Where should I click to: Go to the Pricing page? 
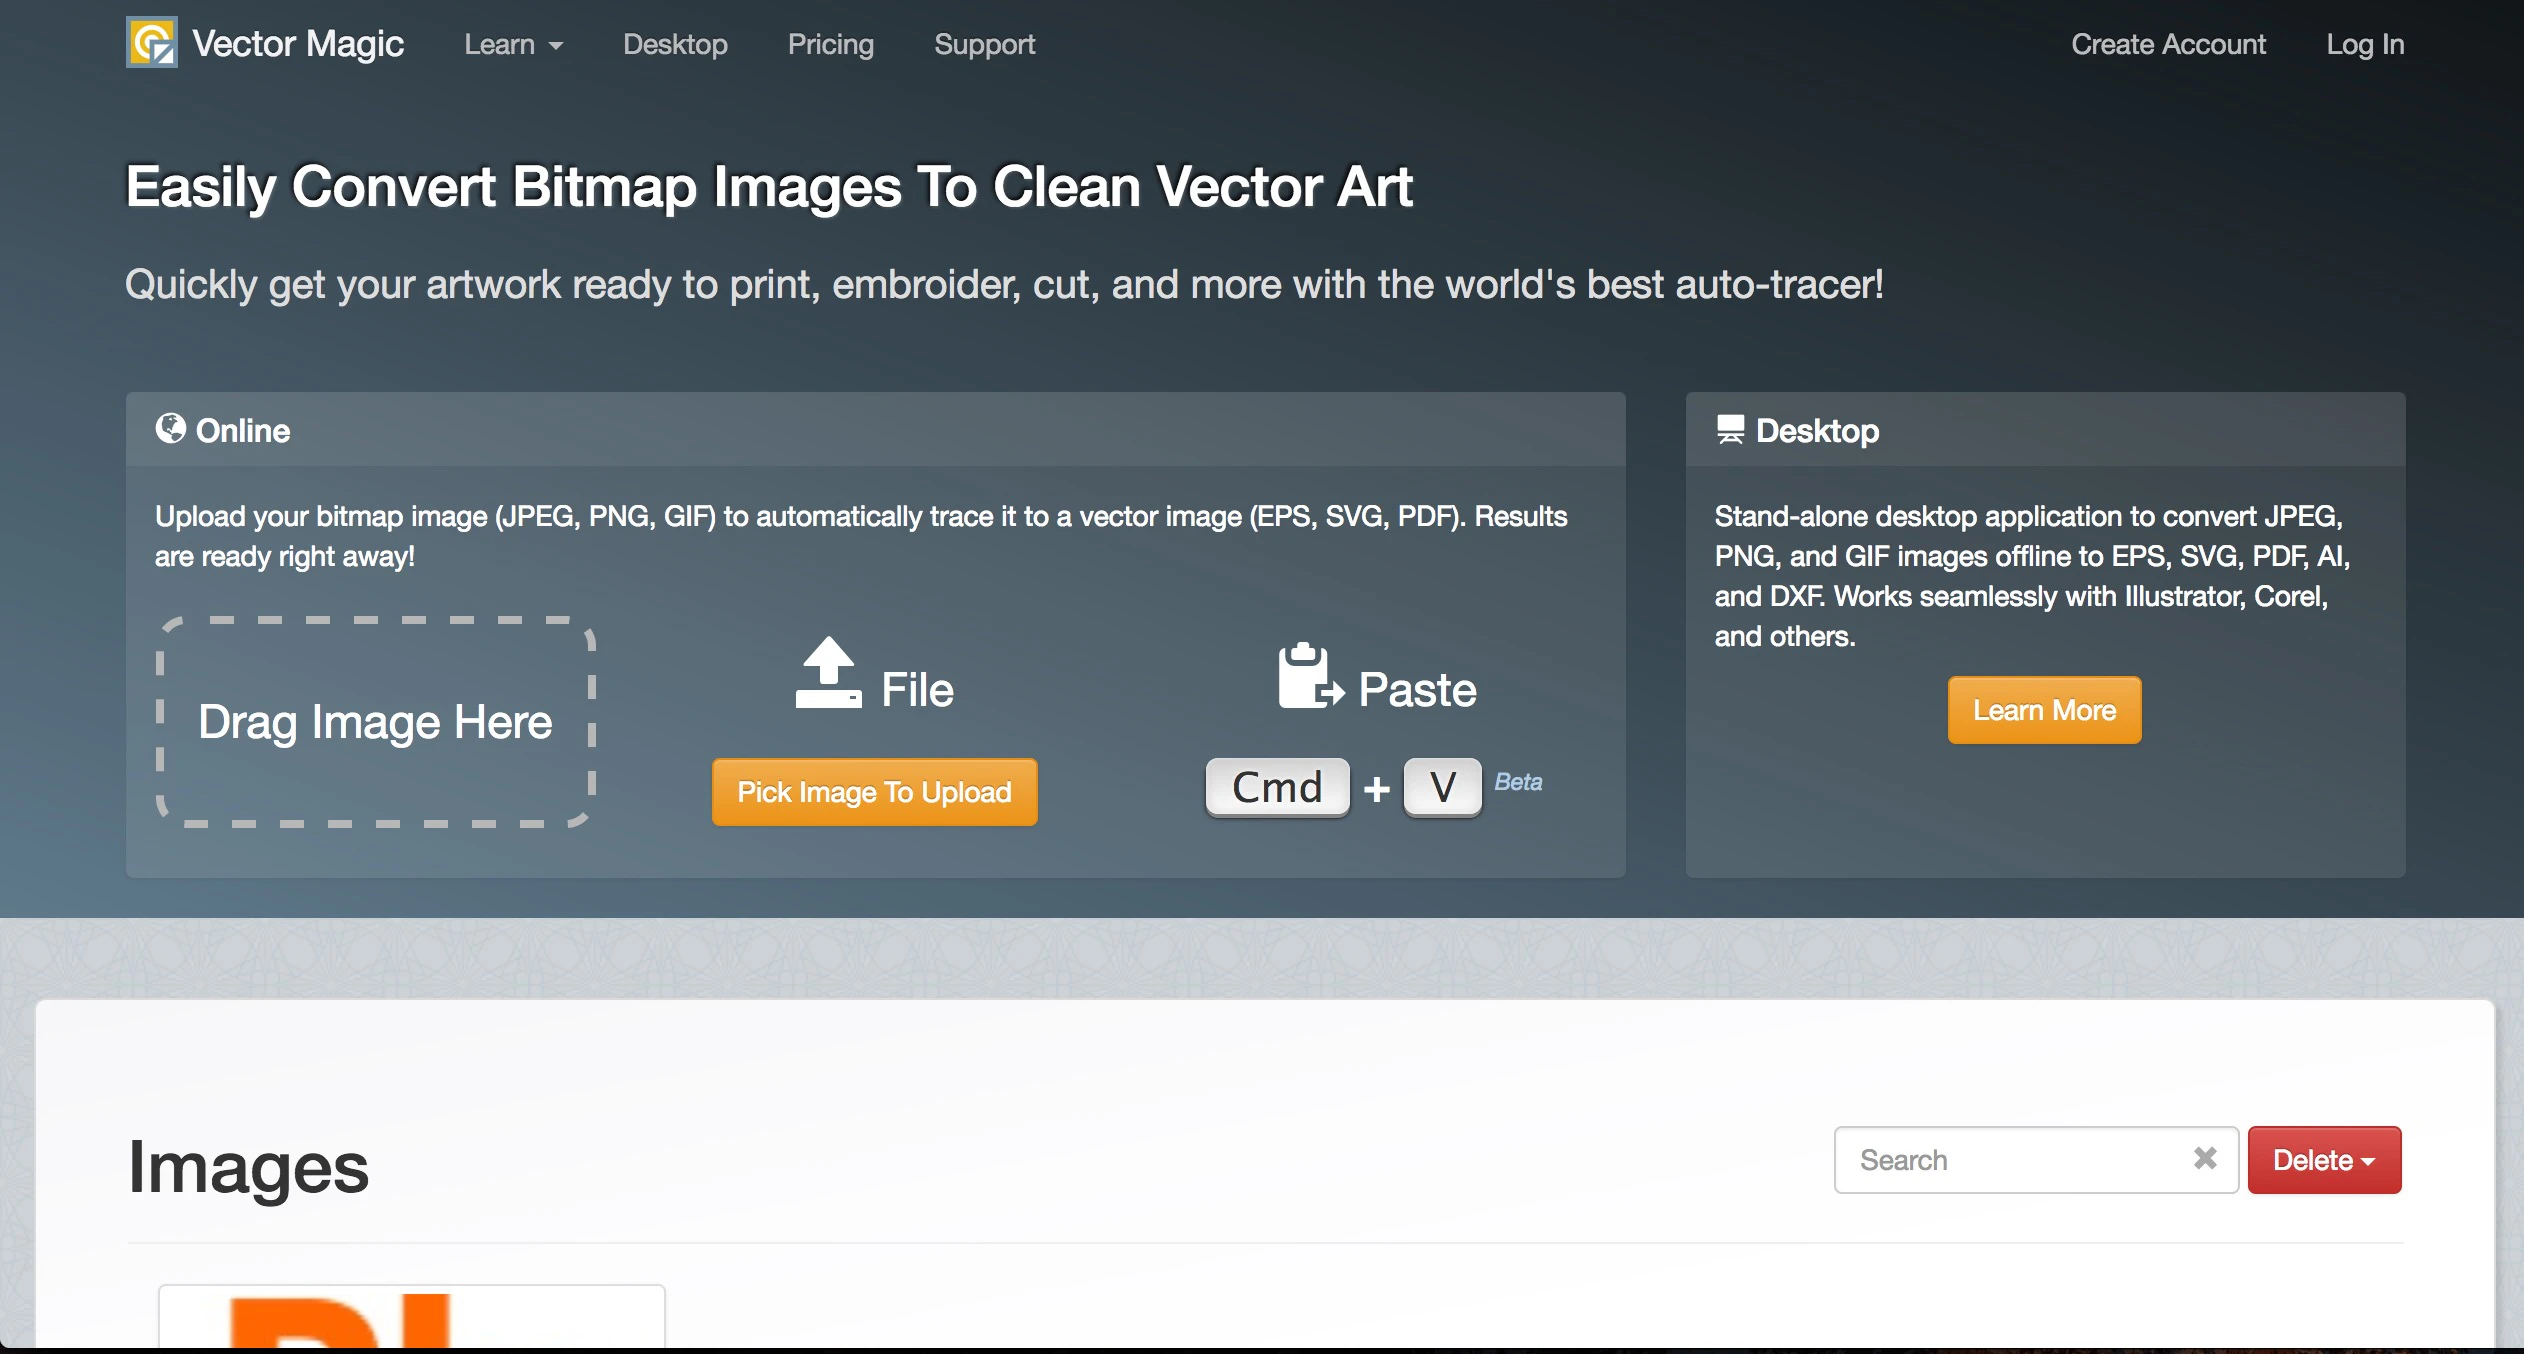(x=830, y=44)
